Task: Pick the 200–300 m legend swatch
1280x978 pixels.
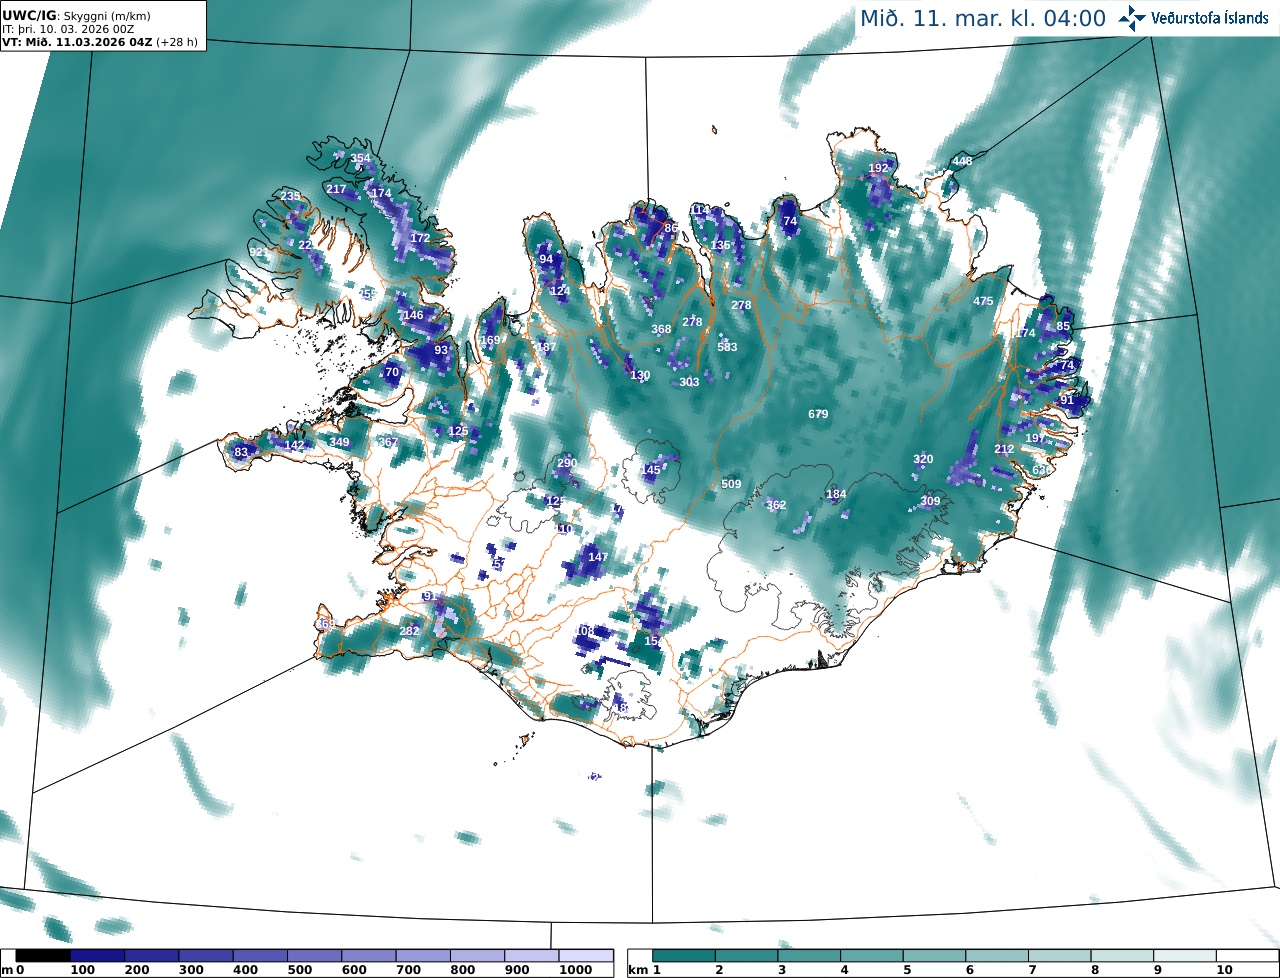Action: click(151, 956)
